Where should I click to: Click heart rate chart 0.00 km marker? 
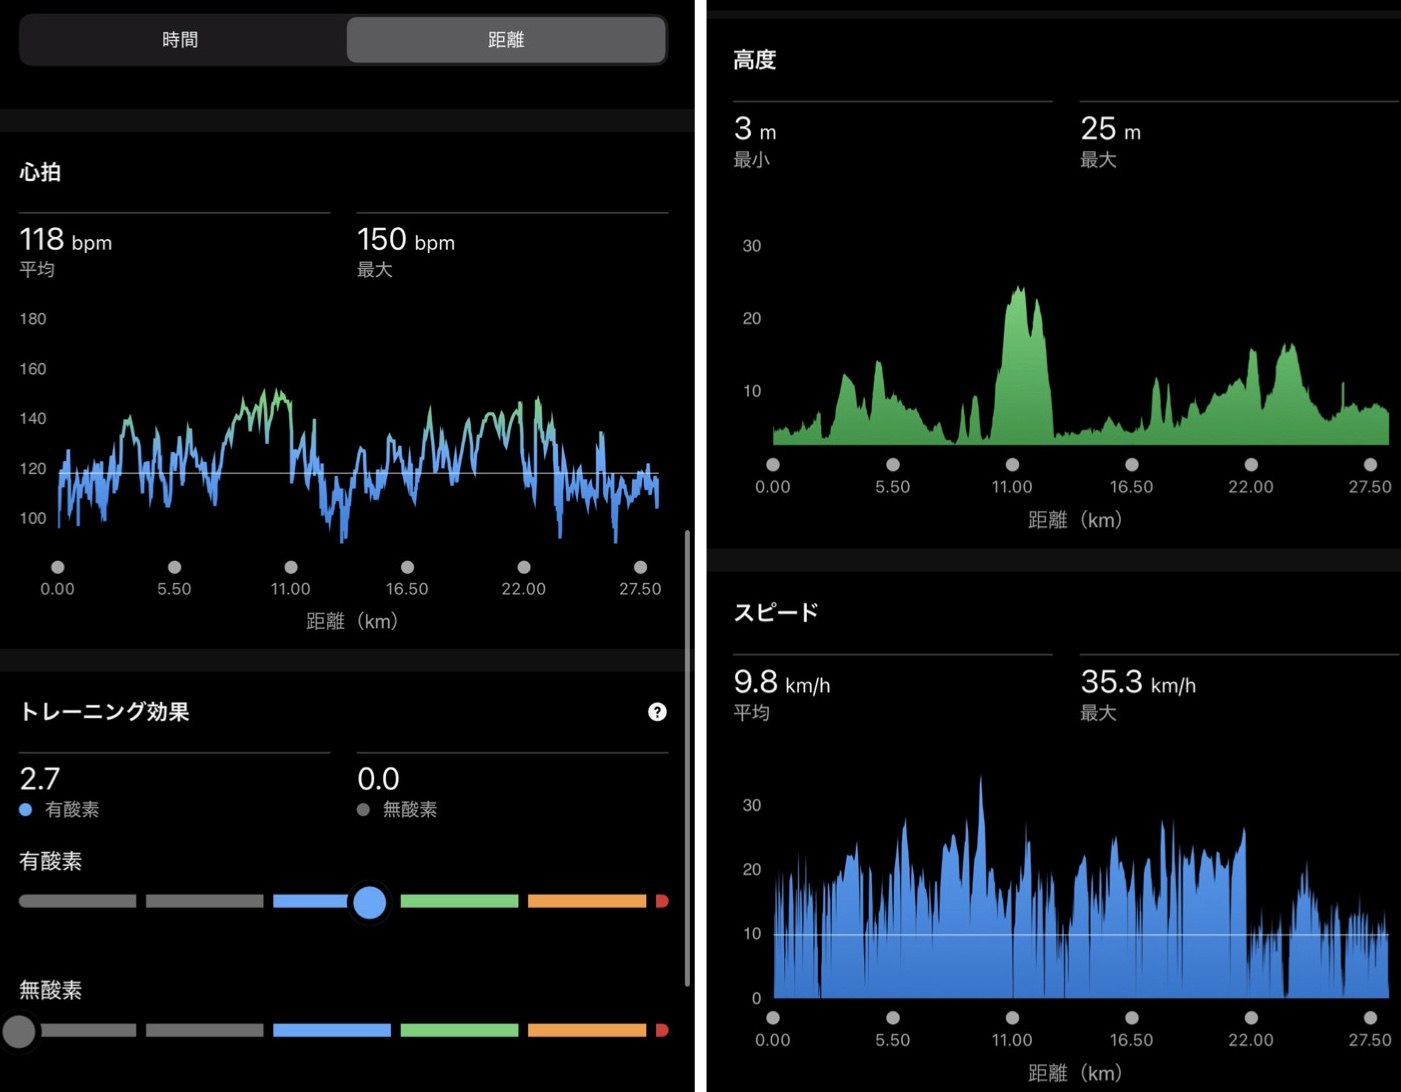pyautogui.click(x=58, y=567)
